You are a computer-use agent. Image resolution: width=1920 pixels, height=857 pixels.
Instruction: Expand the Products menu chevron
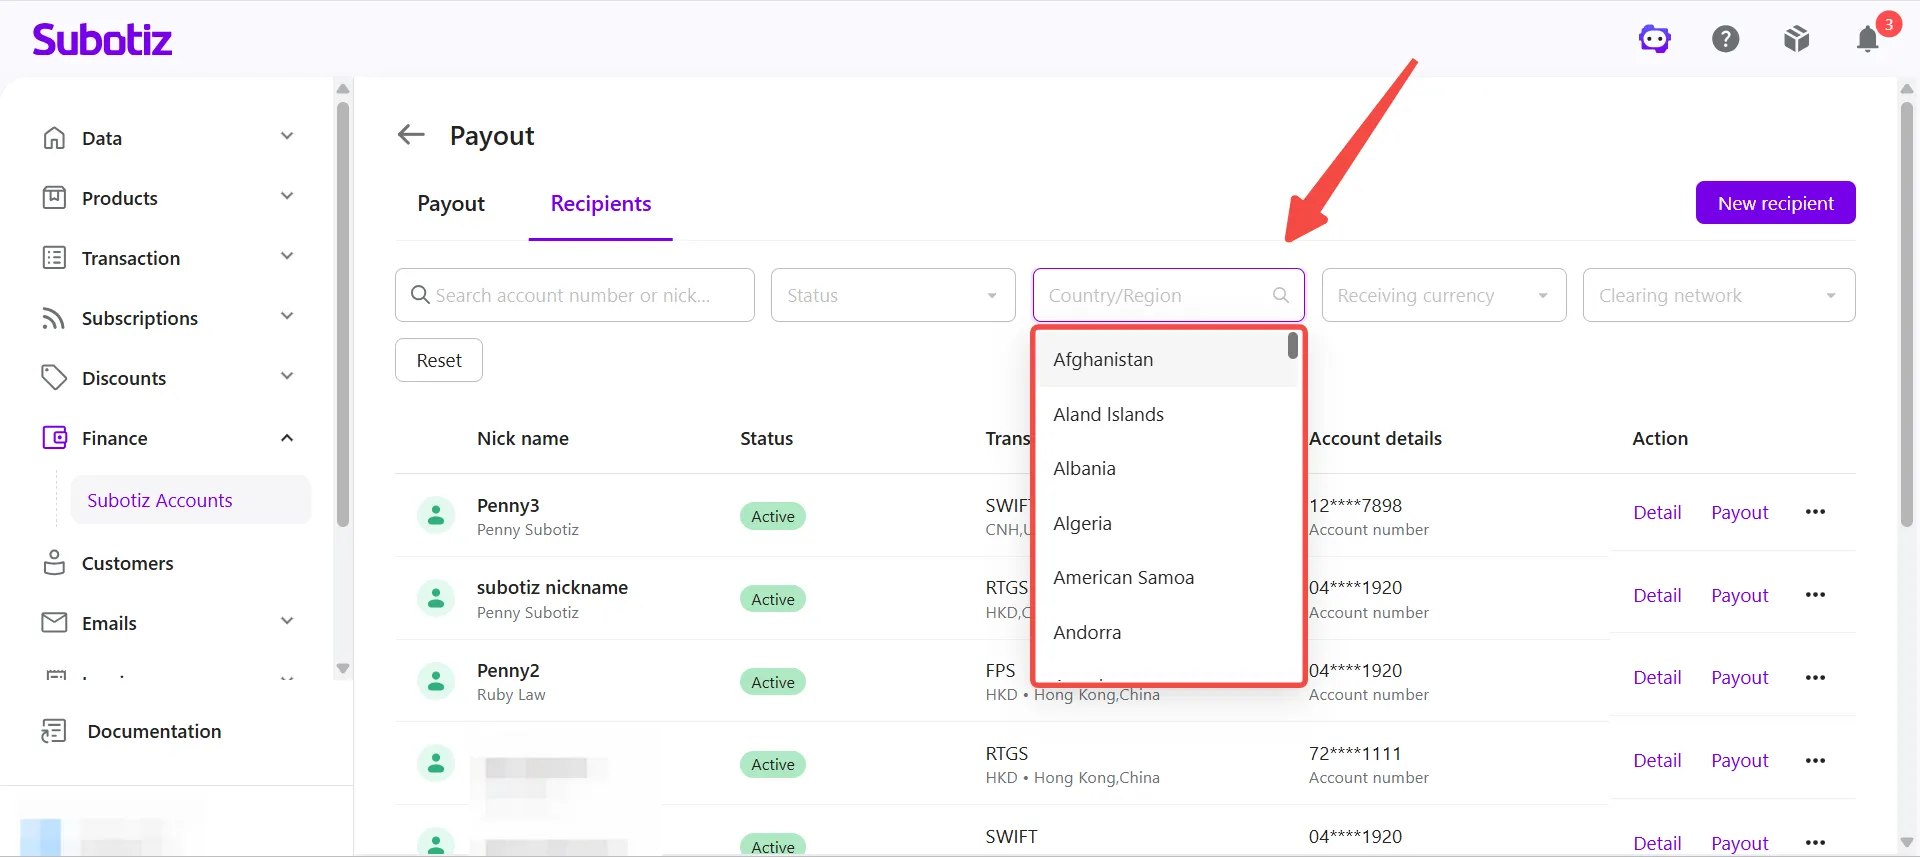[x=287, y=196]
